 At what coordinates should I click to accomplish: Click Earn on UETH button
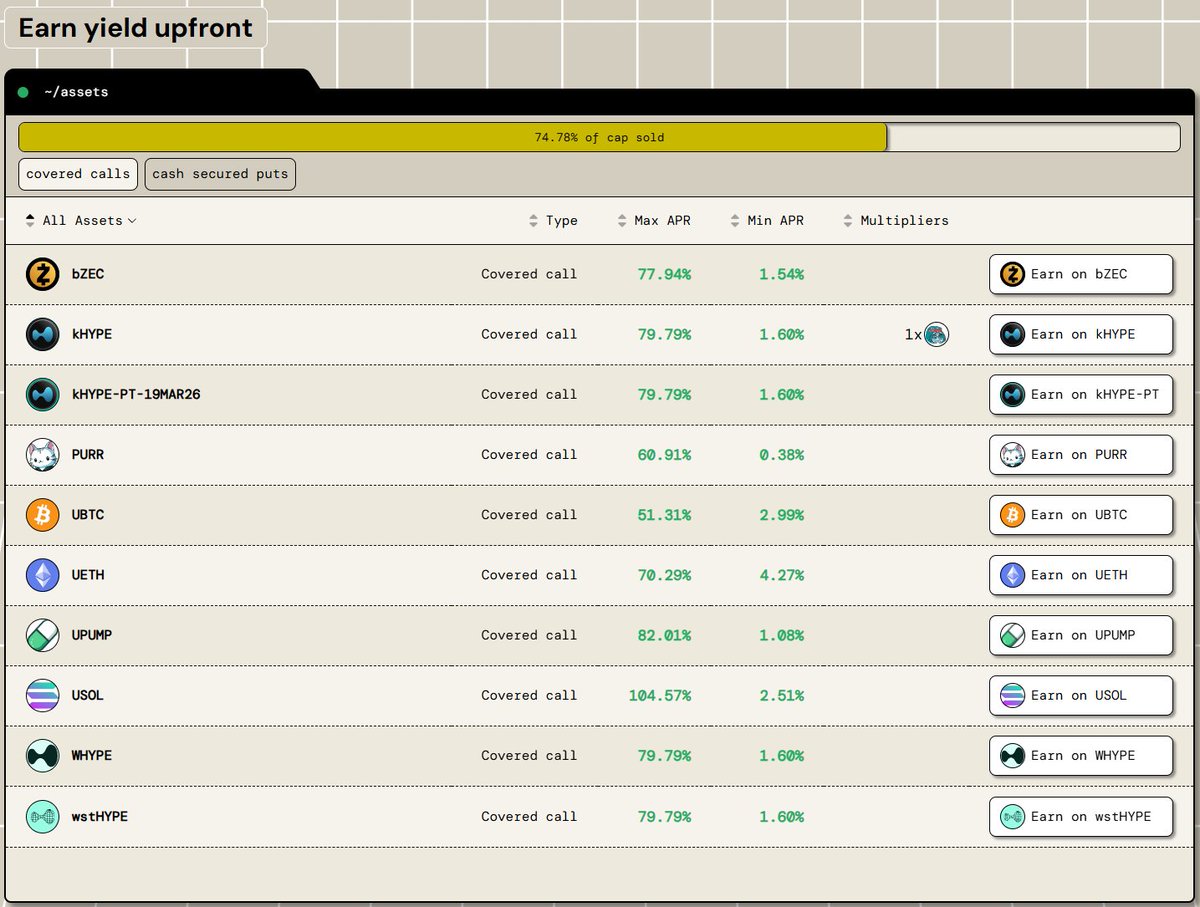click(1080, 575)
